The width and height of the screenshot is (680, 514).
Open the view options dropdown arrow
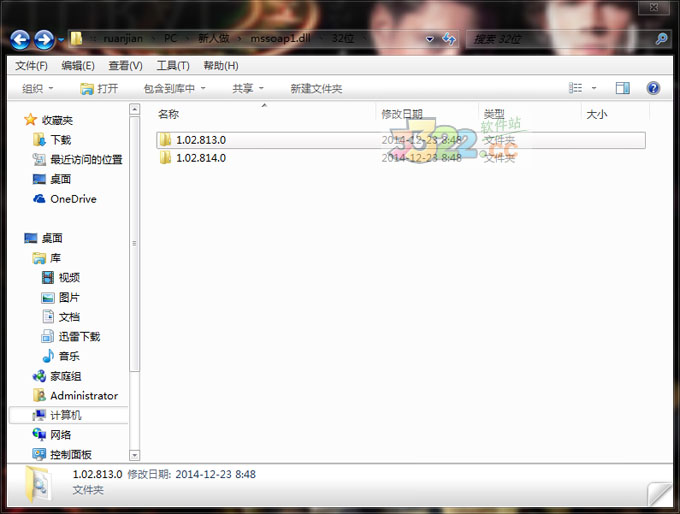click(594, 88)
